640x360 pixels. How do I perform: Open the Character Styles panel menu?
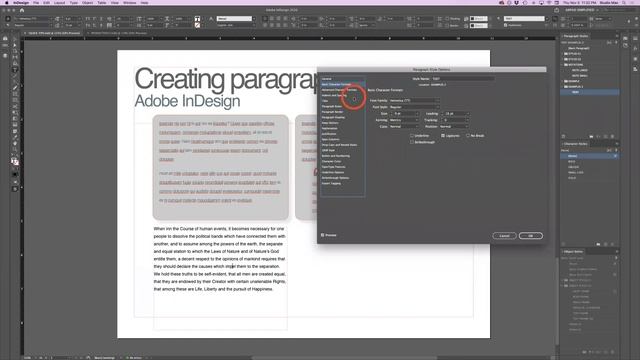point(617,144)
